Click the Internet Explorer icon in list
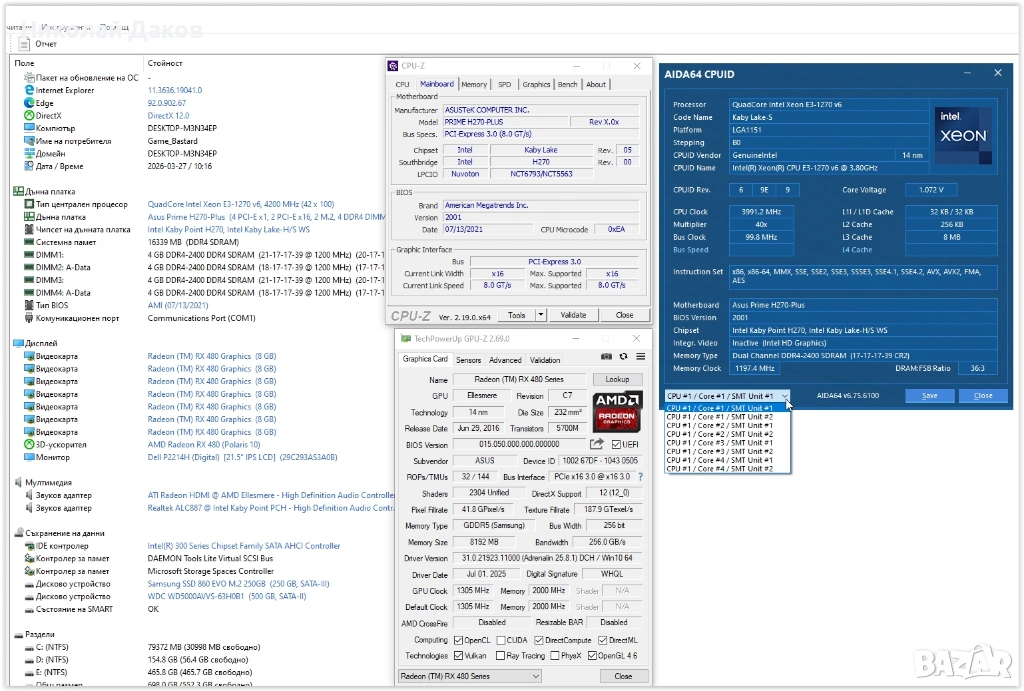 point(29,90)
